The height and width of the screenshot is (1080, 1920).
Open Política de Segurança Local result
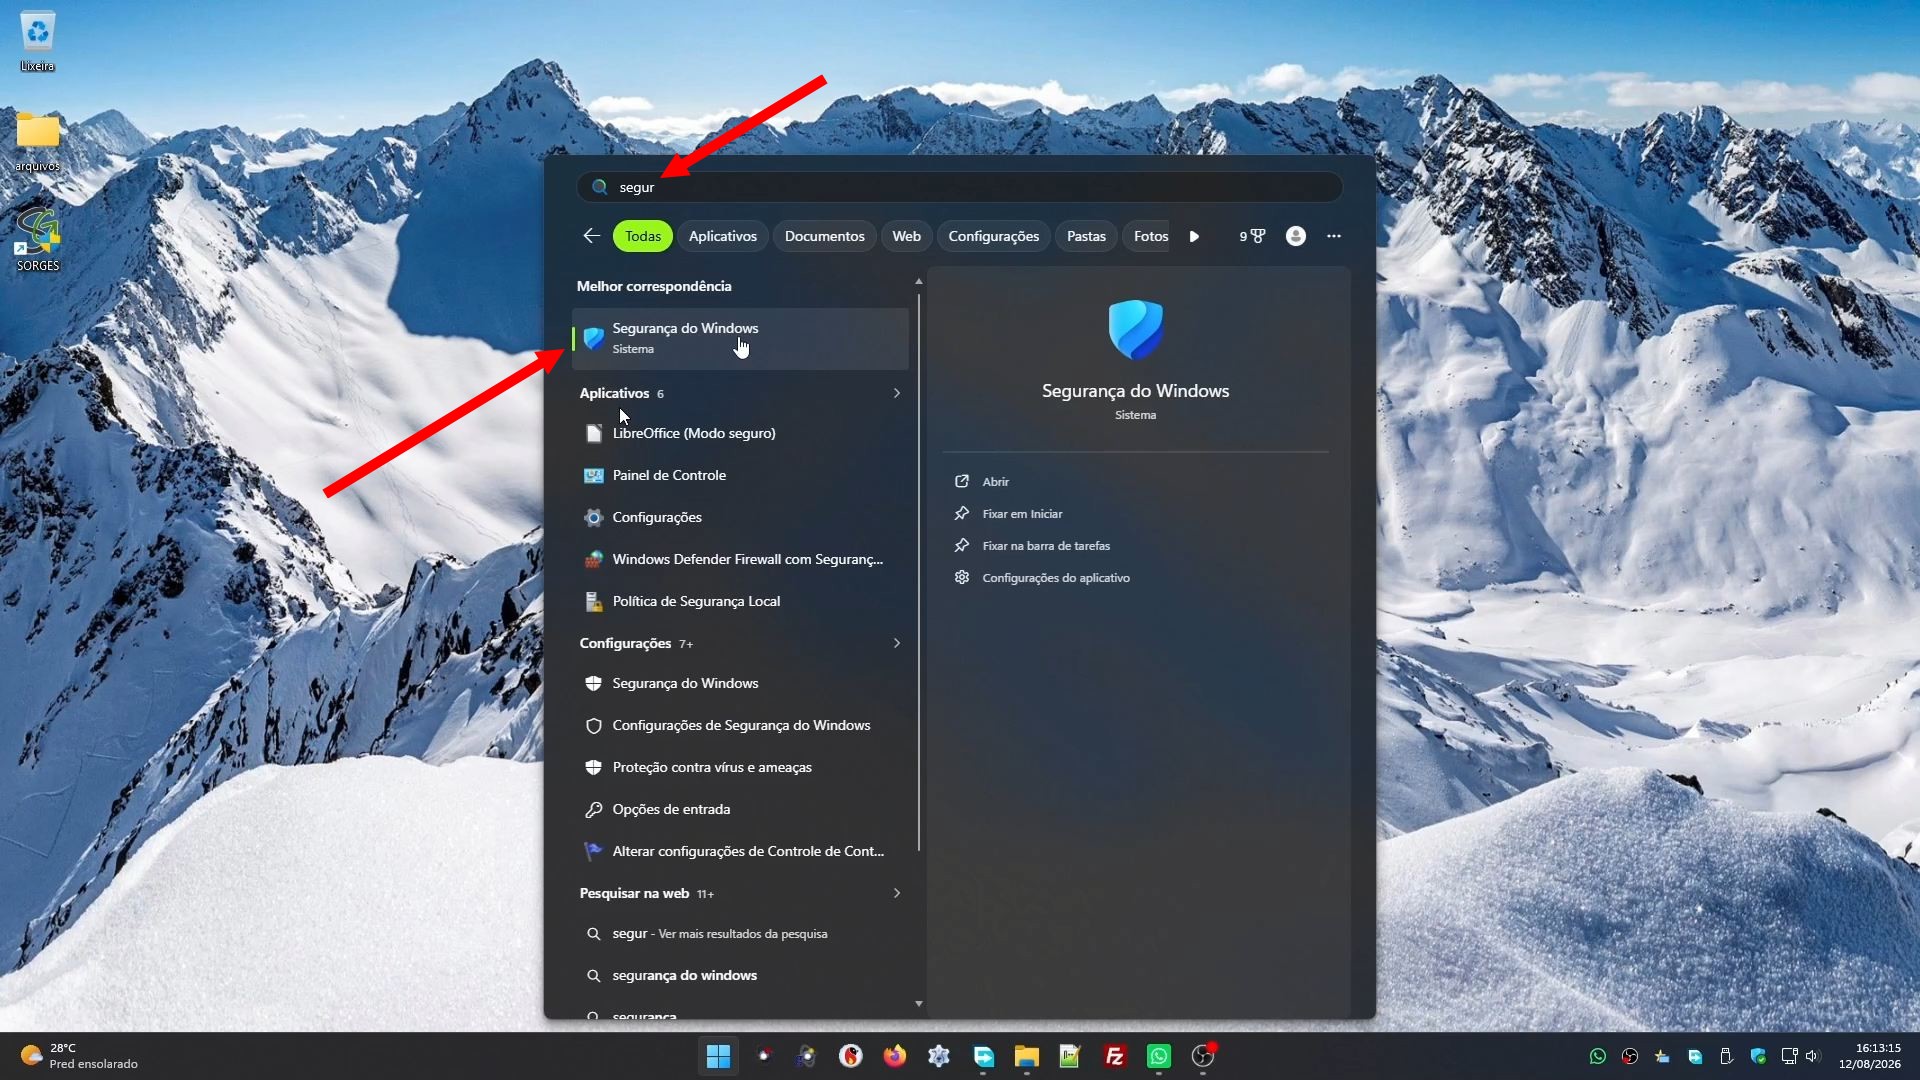(x=740, y=601)
